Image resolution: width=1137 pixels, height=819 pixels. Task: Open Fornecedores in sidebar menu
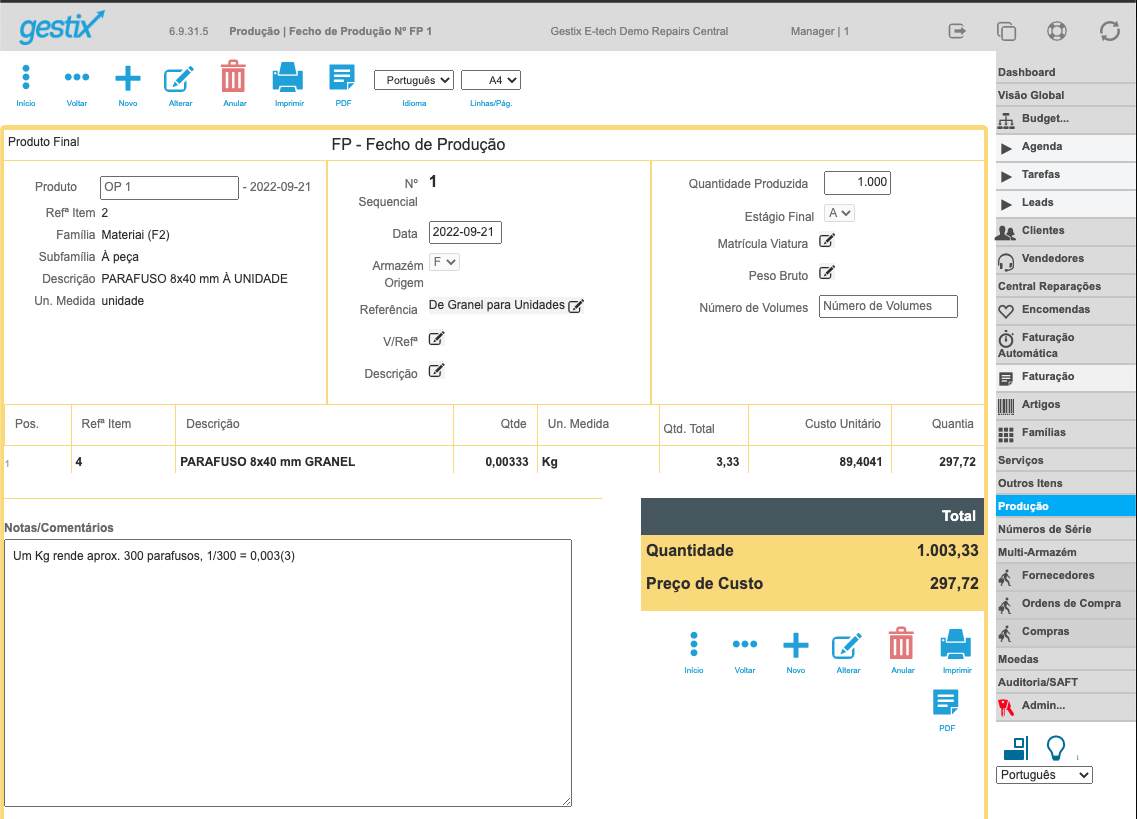pos(1066,576)
